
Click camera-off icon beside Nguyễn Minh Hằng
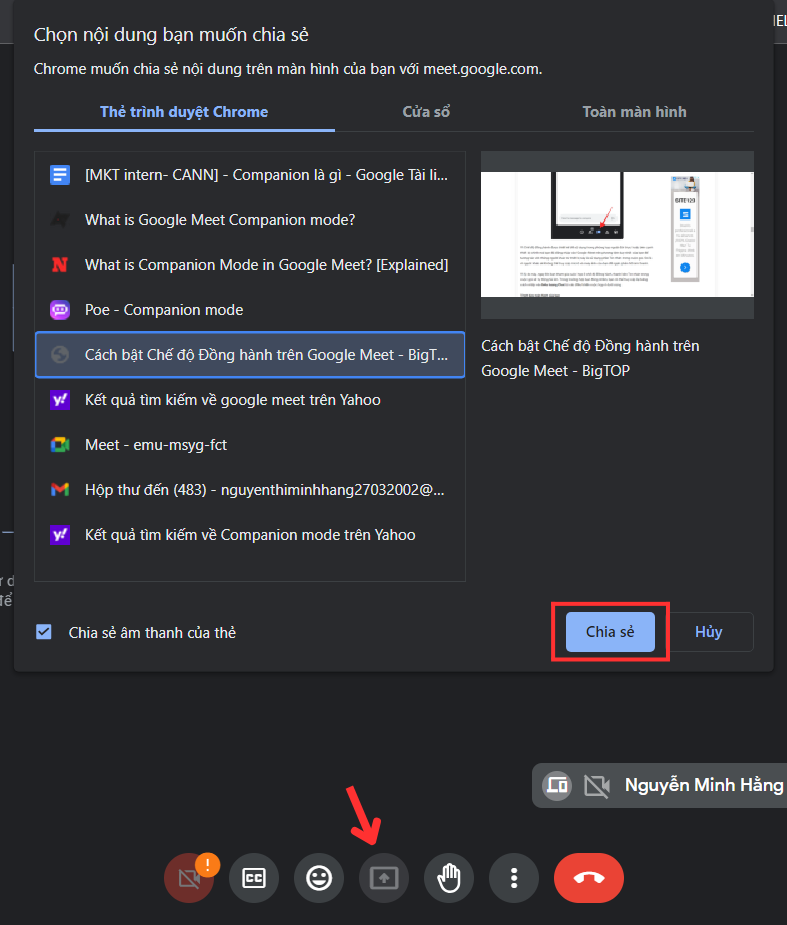597,786
